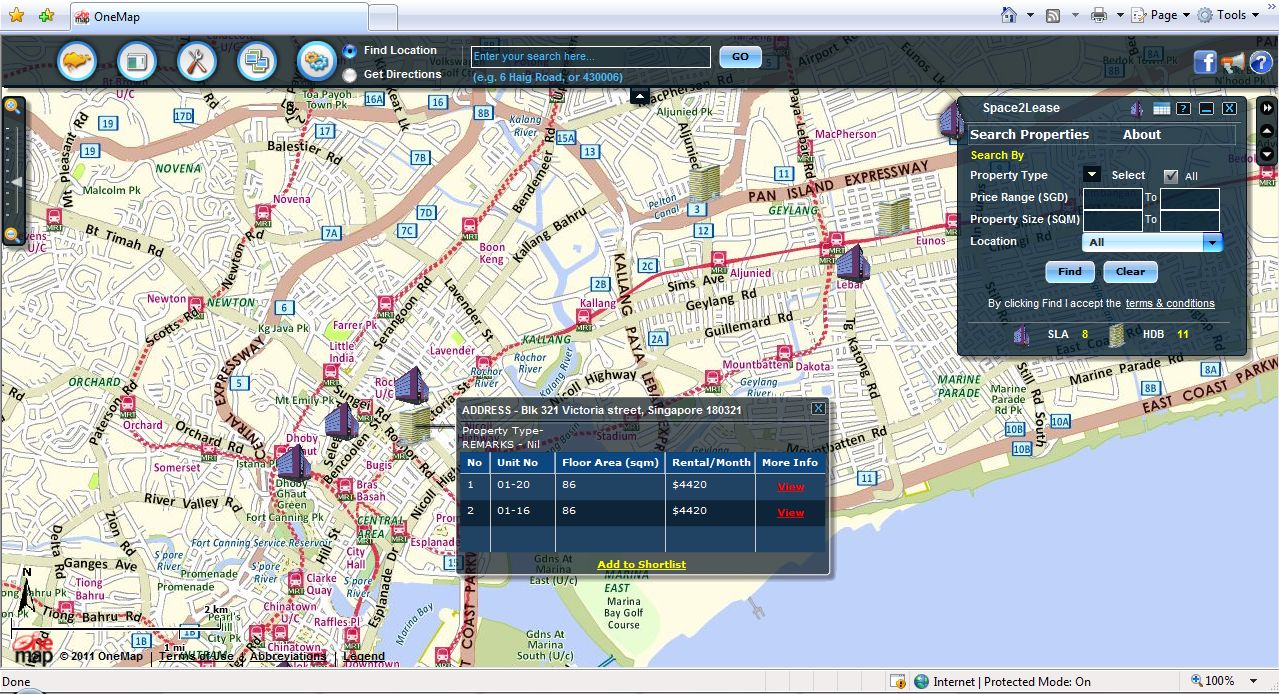Viewport: 1279px width, 694px height.
Task: Open the blue question mark help icon
Action: pos(1259,63)
